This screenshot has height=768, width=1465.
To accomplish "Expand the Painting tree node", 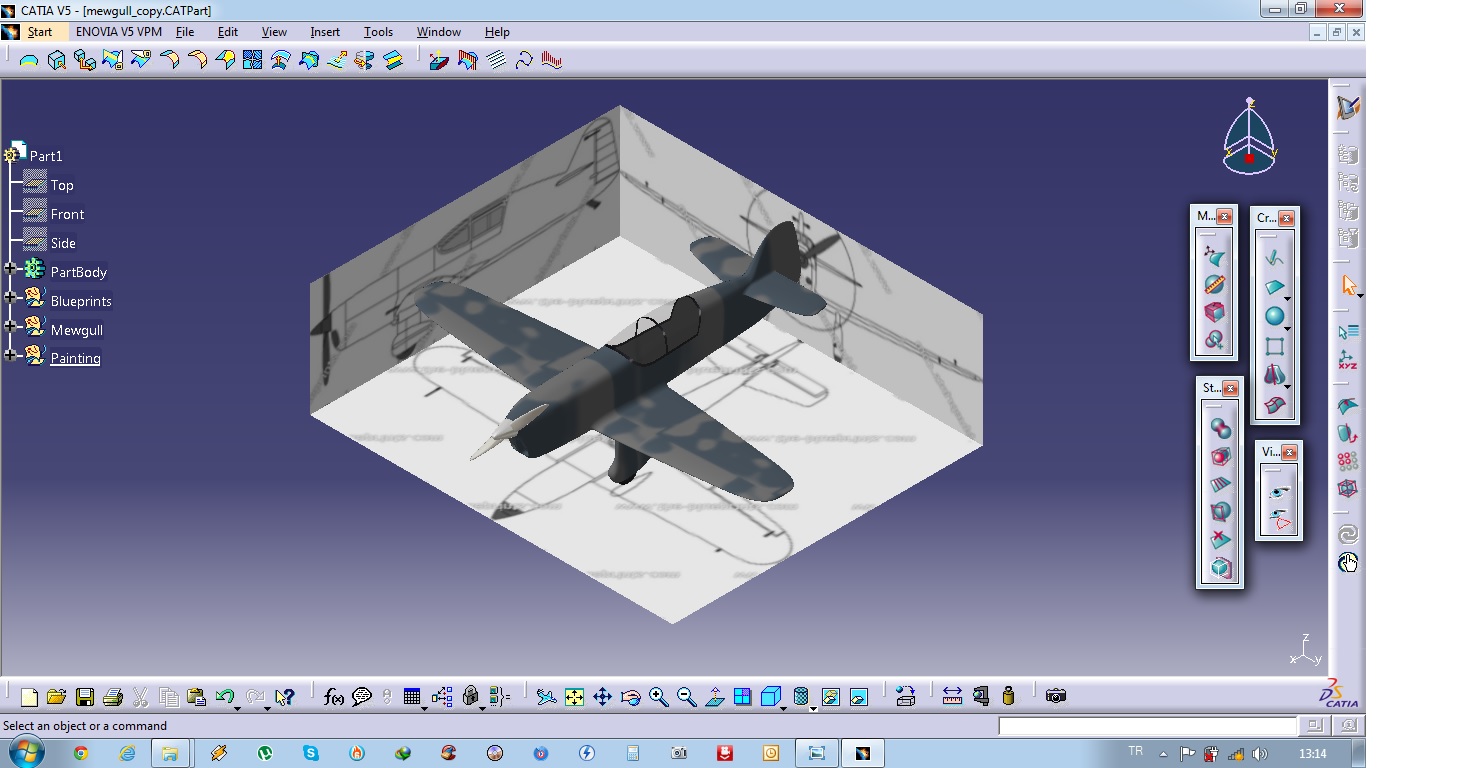I will [10, 355].
